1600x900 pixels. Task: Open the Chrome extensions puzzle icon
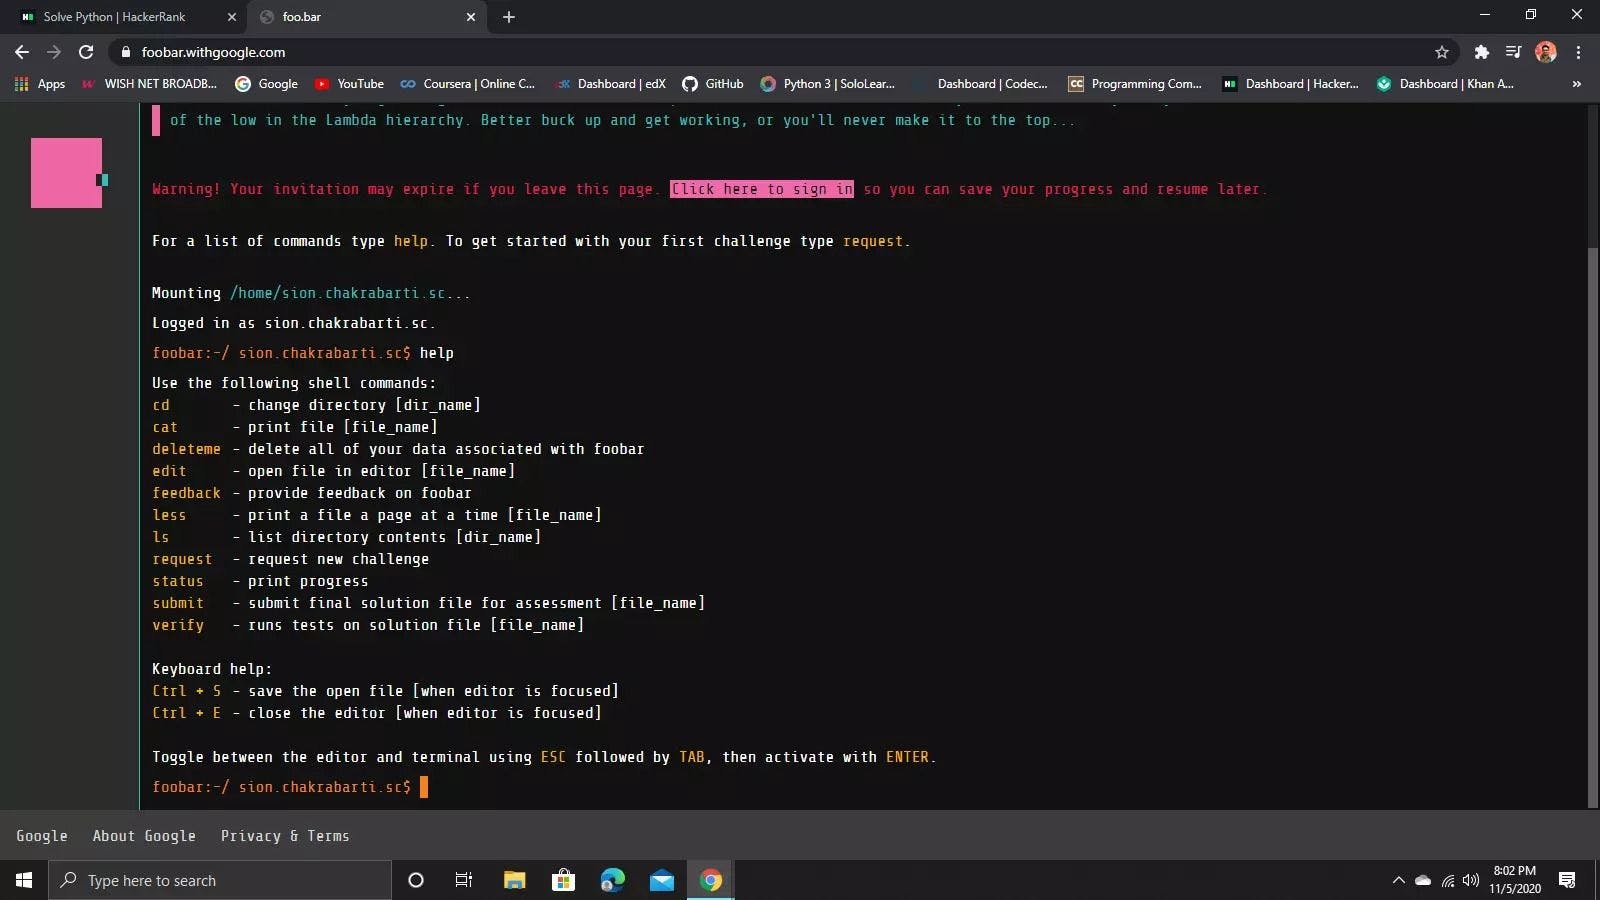pos(1481,52)
